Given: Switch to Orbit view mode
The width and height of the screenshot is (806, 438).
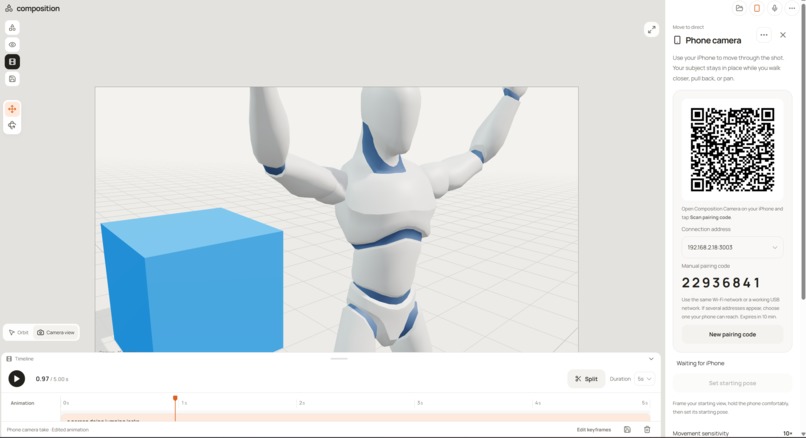Looking at the screenshot, I should 19,333.
